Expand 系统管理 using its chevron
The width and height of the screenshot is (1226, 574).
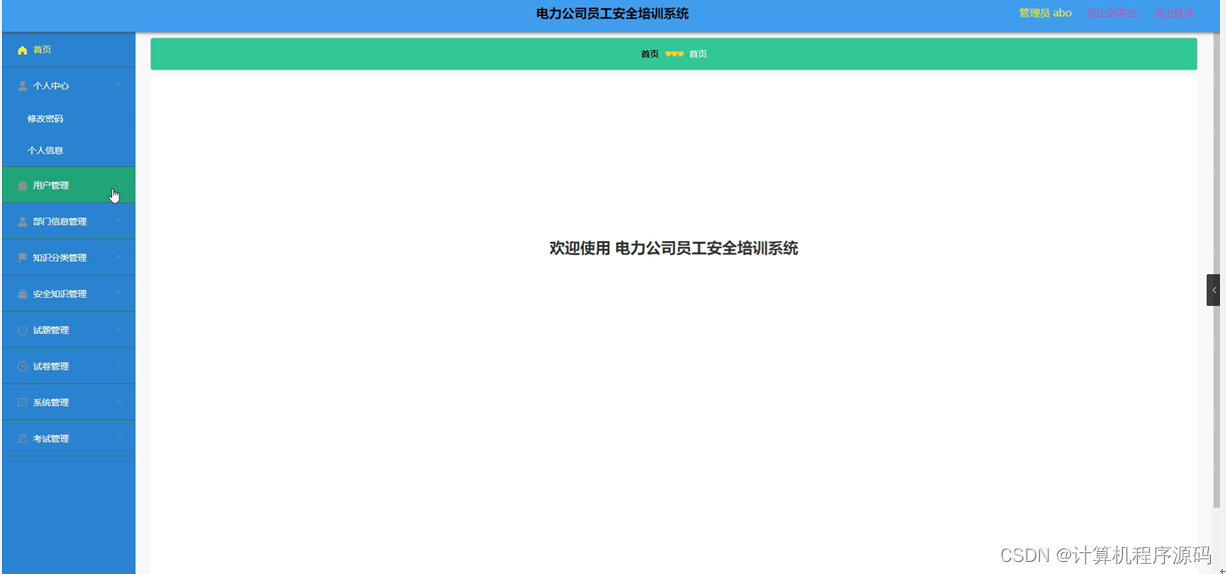coord(119,401)
